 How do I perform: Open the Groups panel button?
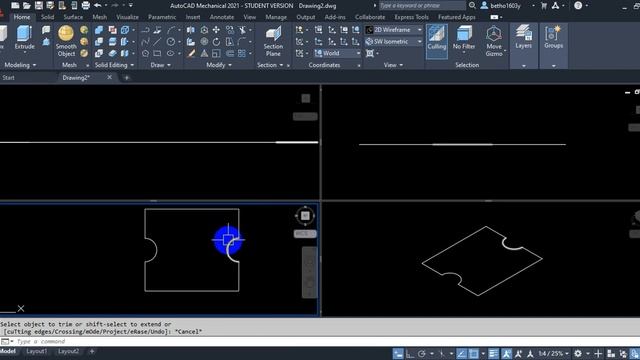tap(553, 37)
